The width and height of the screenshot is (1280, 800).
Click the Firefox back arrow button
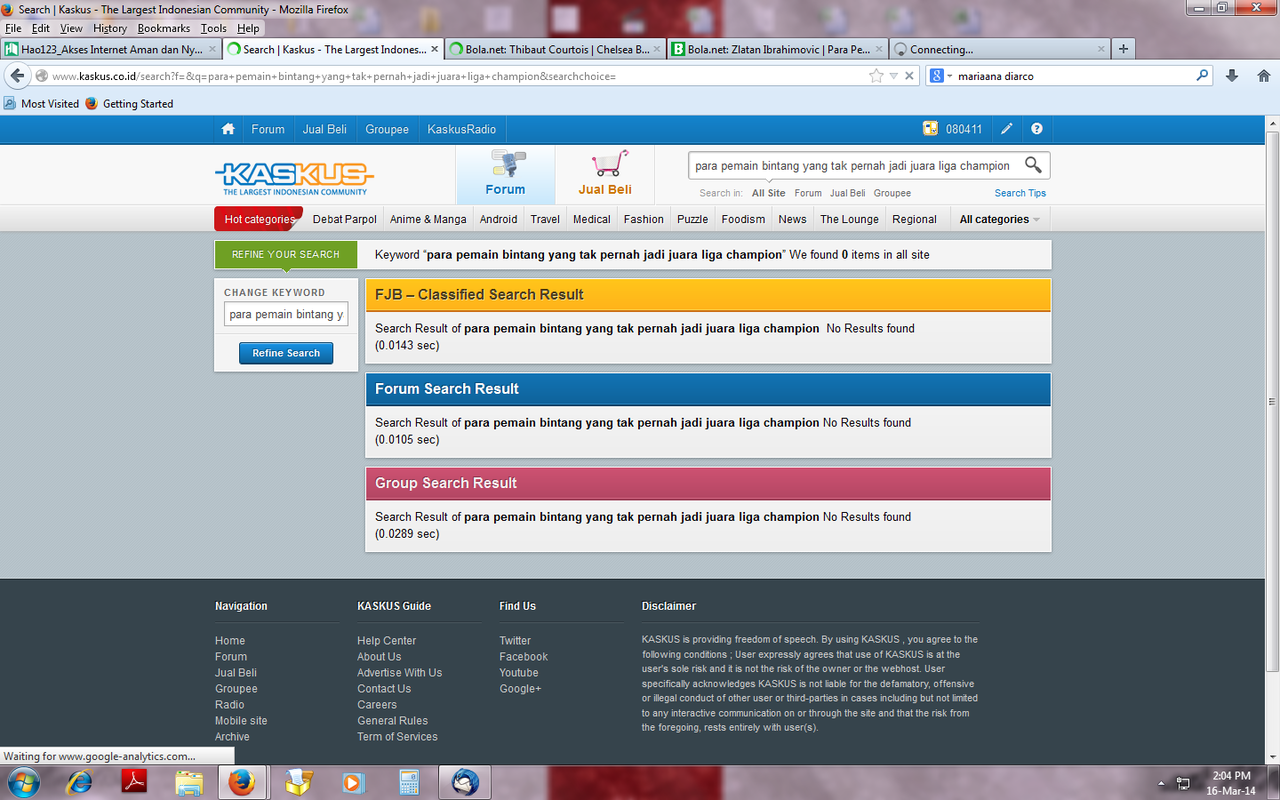click(17, 76)
